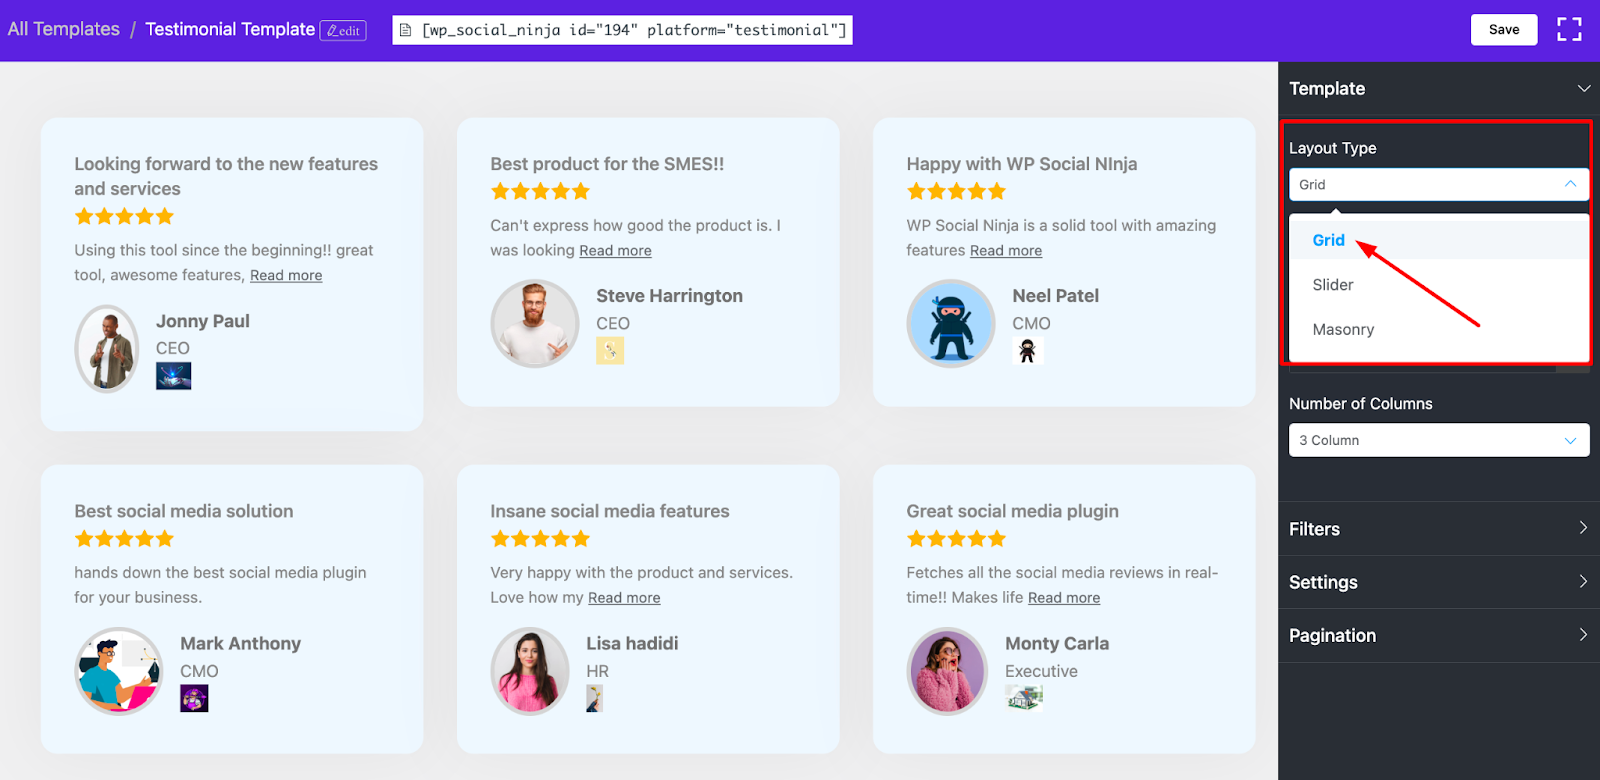Click Read more on Monty Carla's review

click(1064, 598)
